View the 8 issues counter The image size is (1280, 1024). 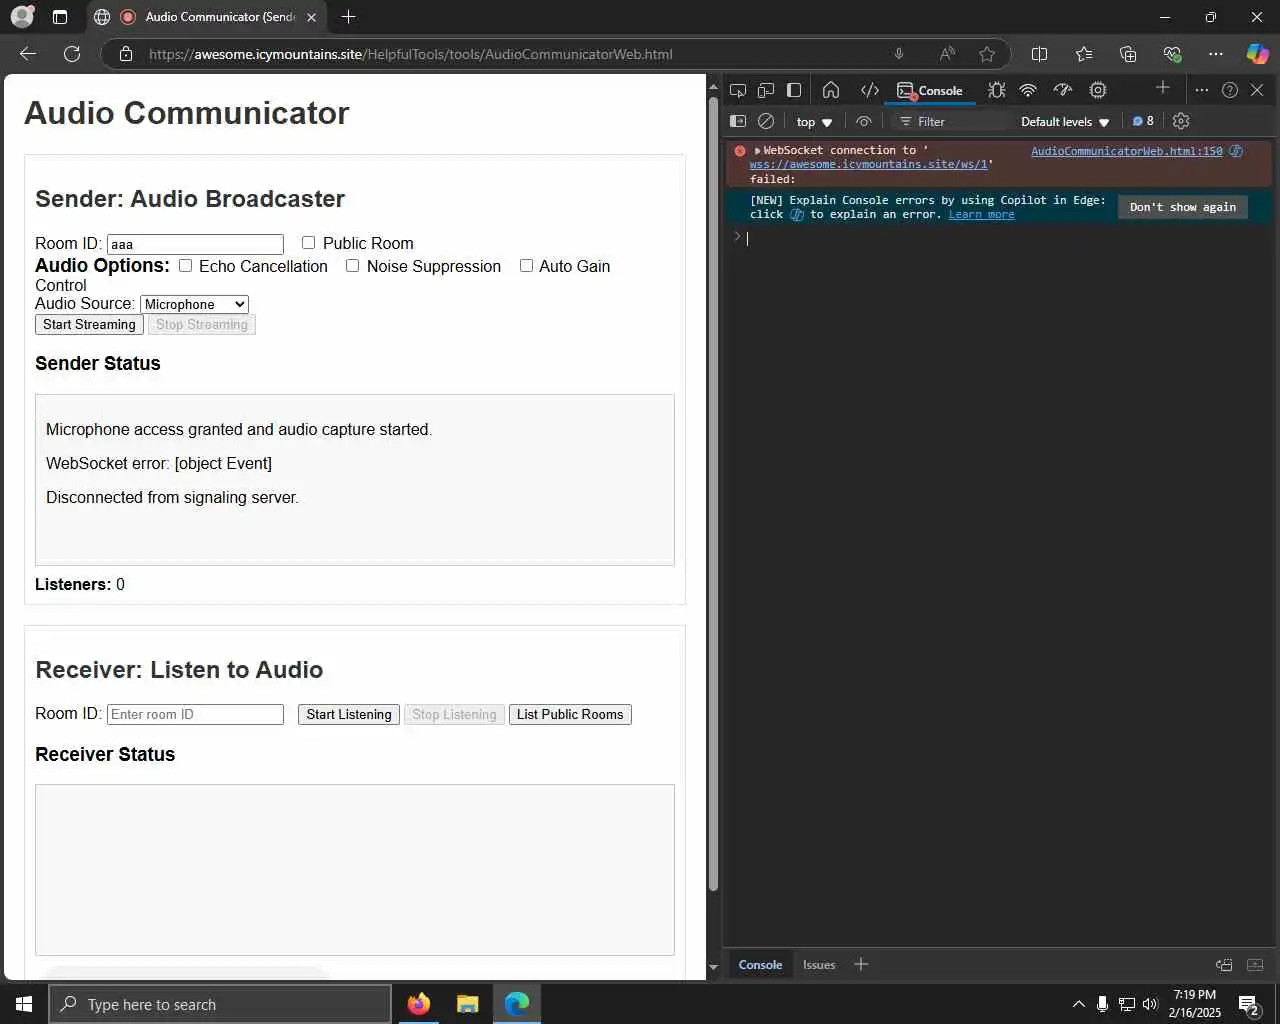tap(1143, 121)
